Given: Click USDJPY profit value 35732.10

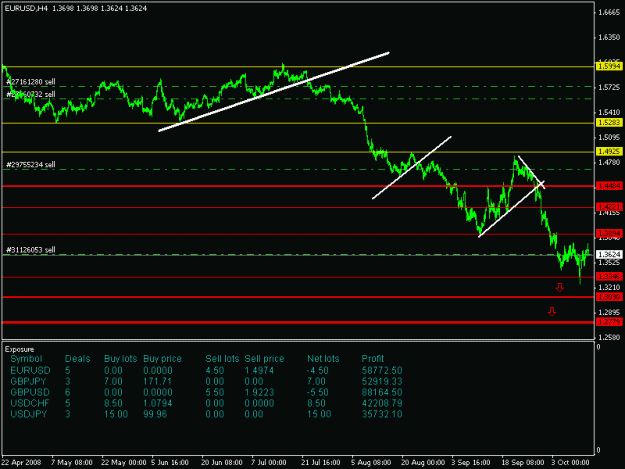Looking at the screenshot, I should pyautogui.click(x=382, y=414).
